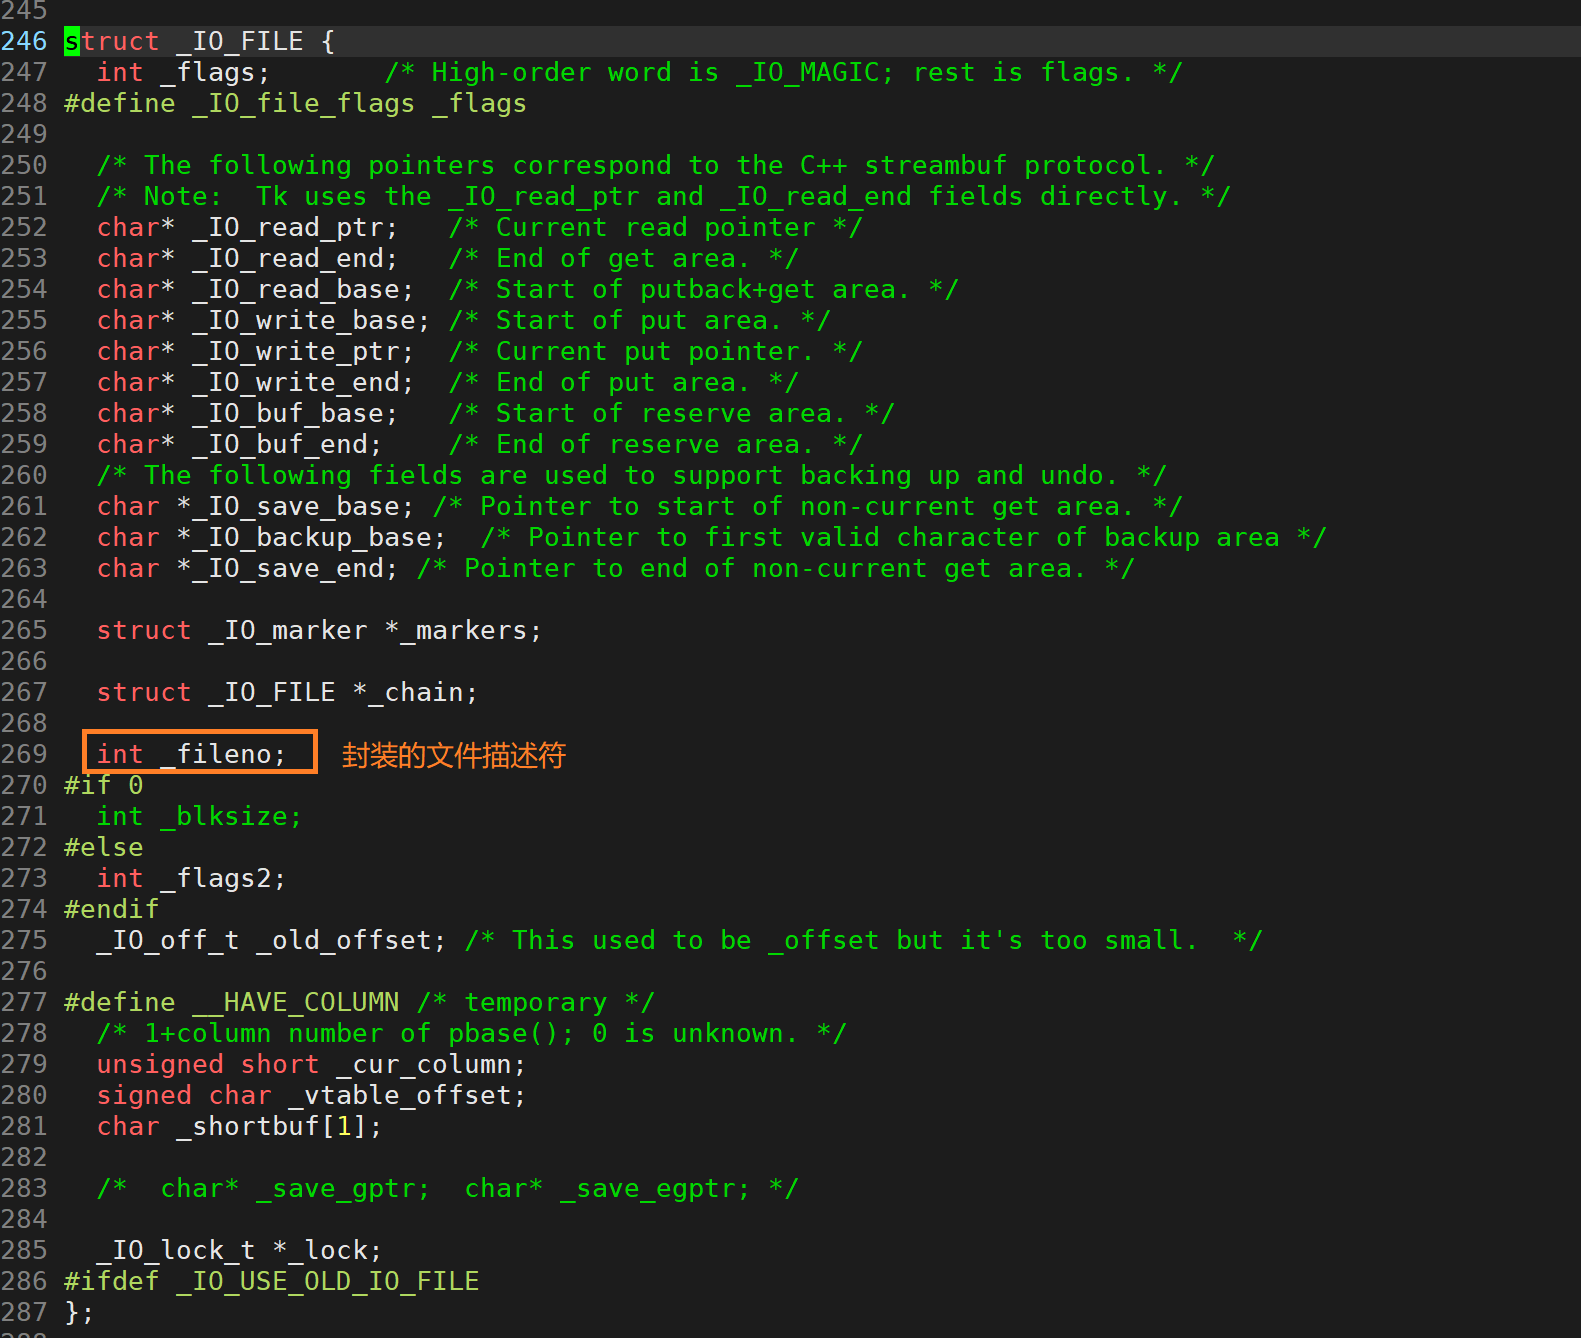Click line number 269 in the gutter

tap(24, 754)
